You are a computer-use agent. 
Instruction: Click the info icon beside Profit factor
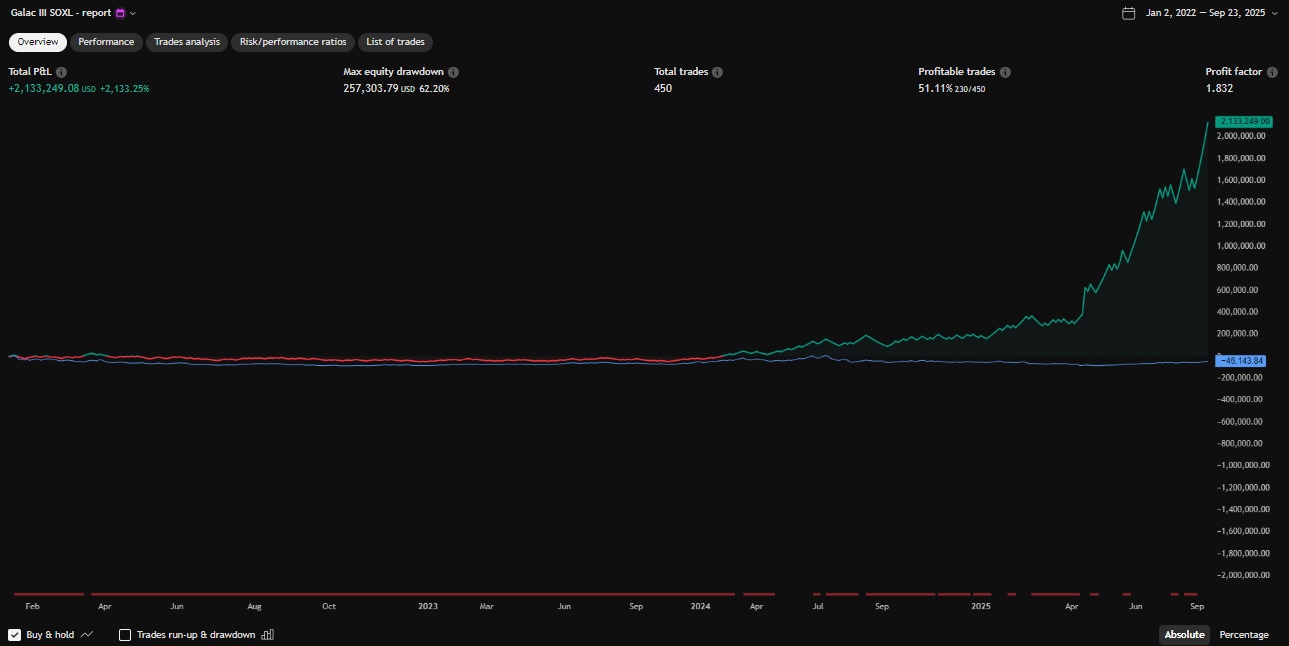click(1272, 72)
